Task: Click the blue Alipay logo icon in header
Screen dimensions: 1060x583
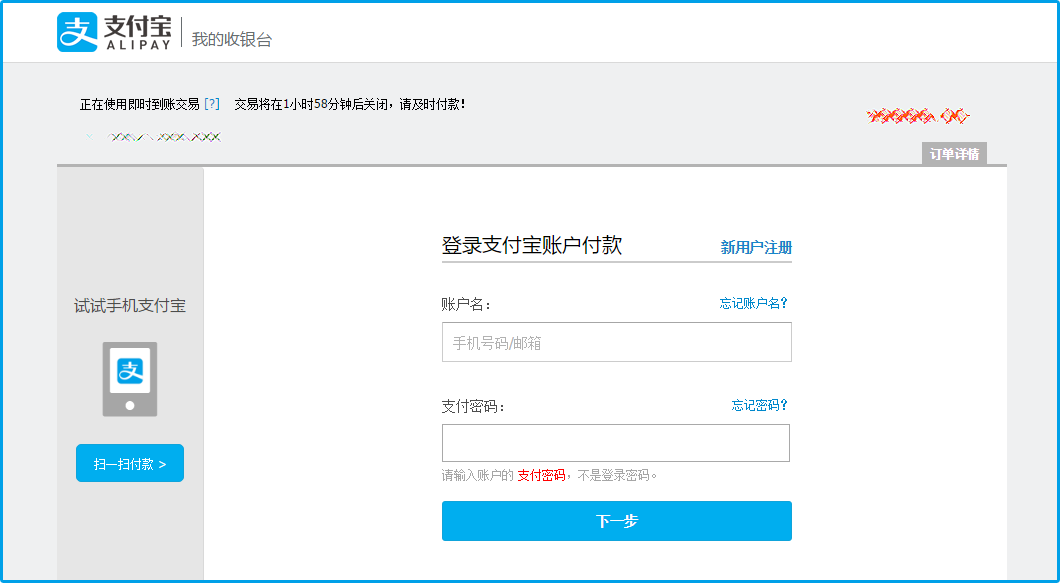Action: click(x=77, y=32)
